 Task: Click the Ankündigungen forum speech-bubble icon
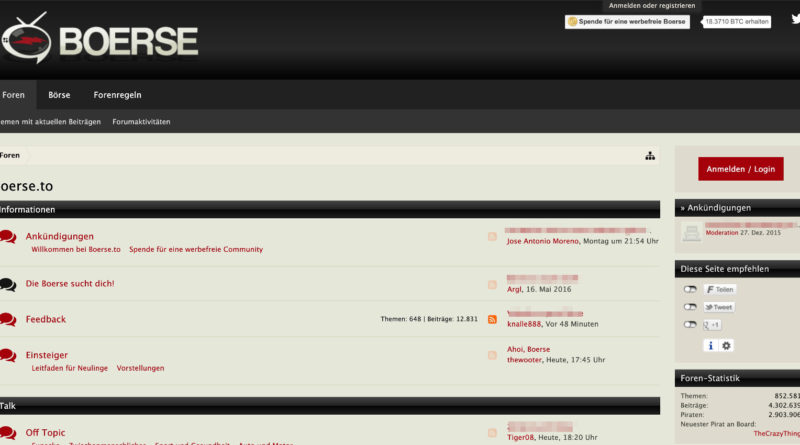[8, 237]
